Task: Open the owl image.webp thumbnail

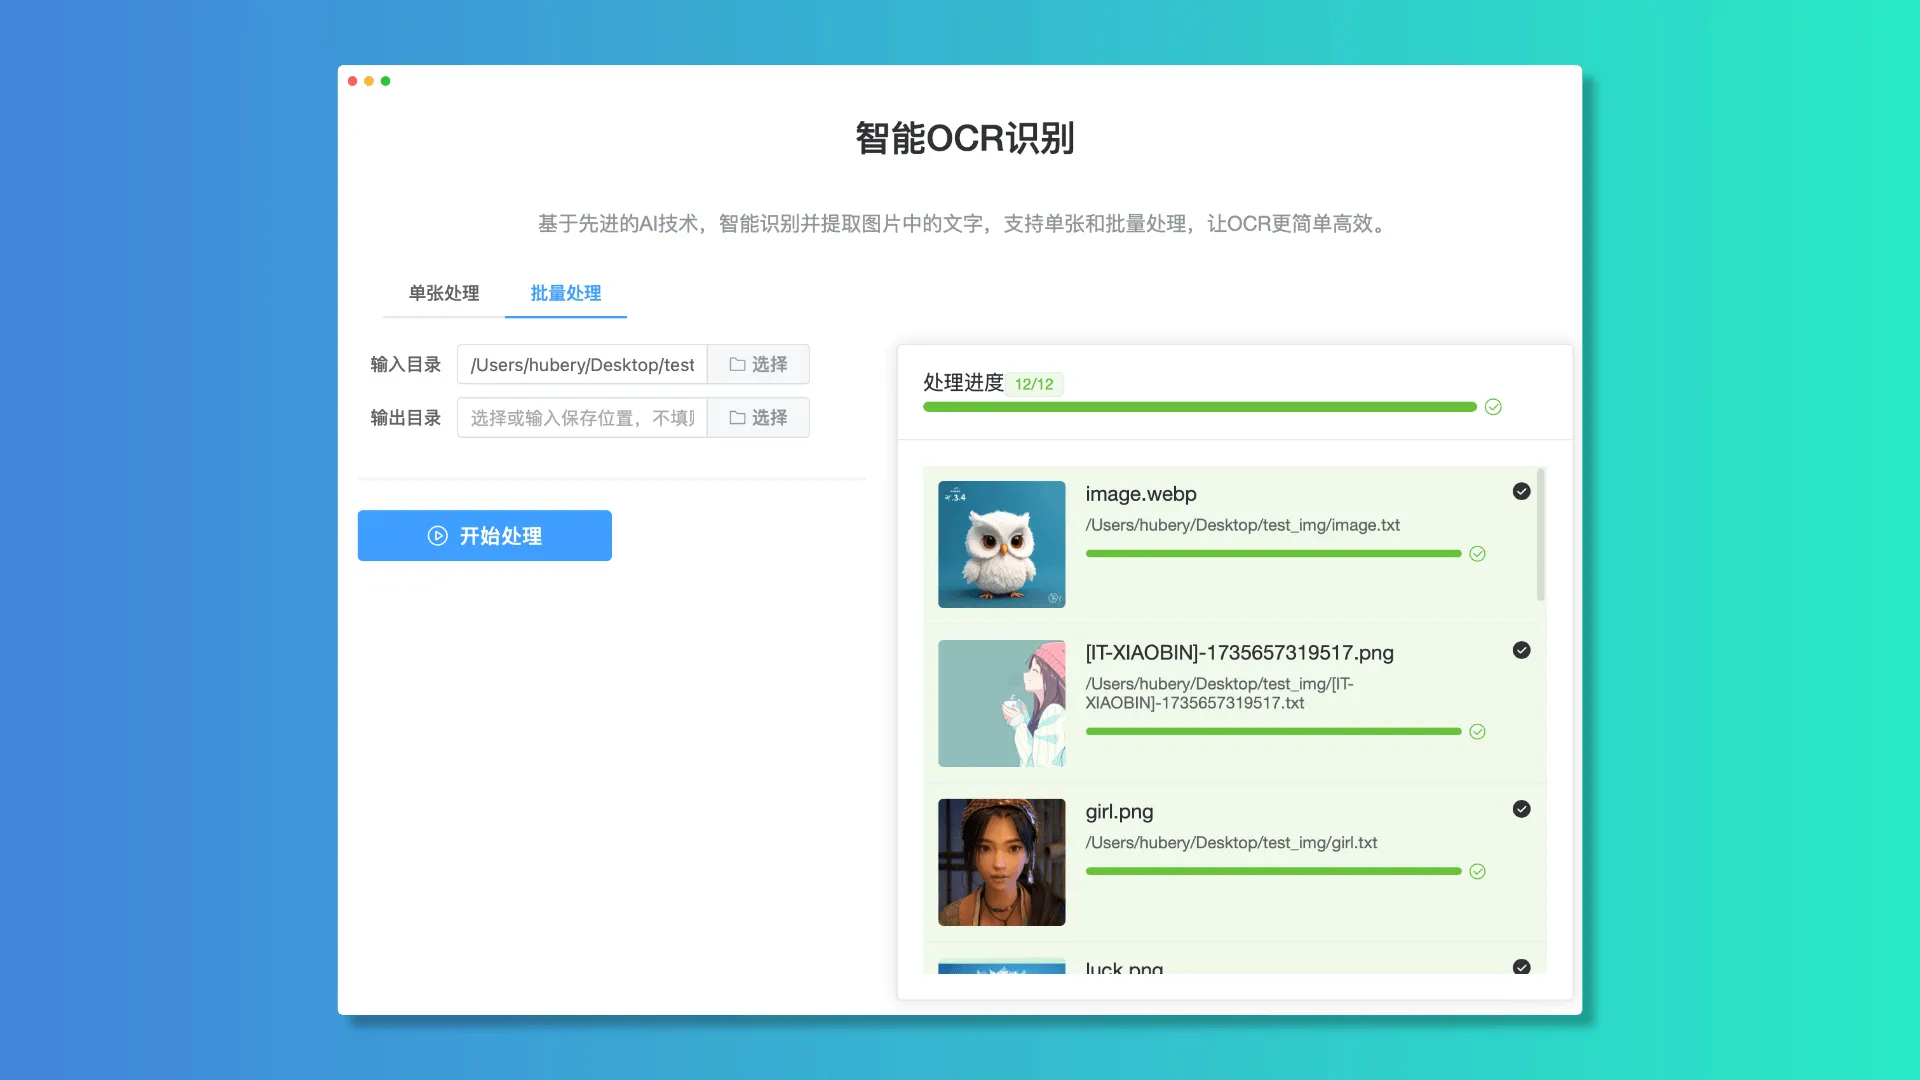Action: point(1001,544)
